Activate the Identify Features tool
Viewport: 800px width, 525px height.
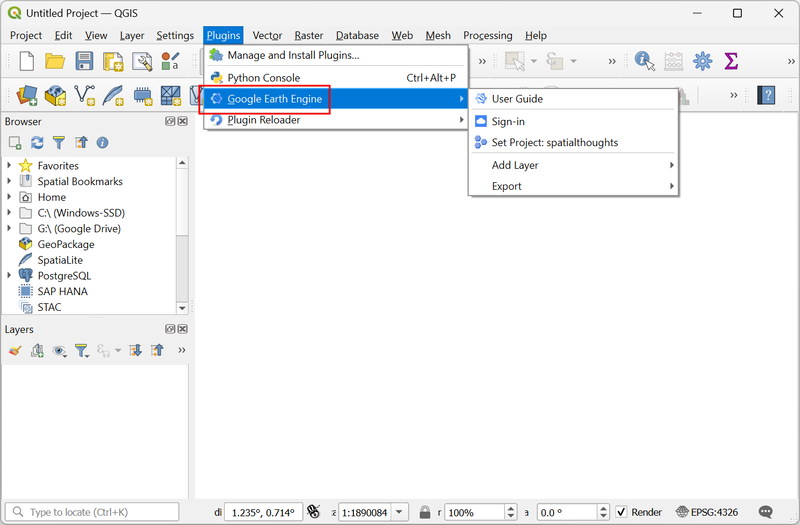coord(644,61)
